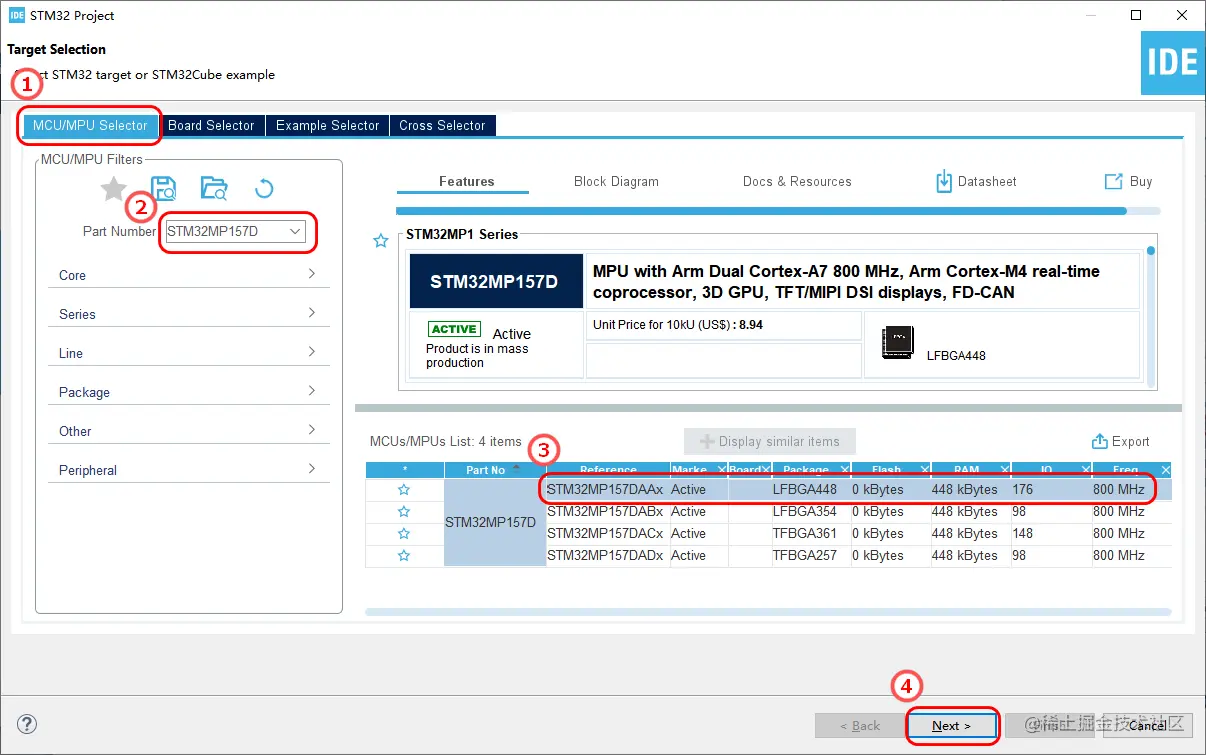Screen dimensions: 1206x755
Task: Expand the Line filter
Action: (x=189, y=353)
